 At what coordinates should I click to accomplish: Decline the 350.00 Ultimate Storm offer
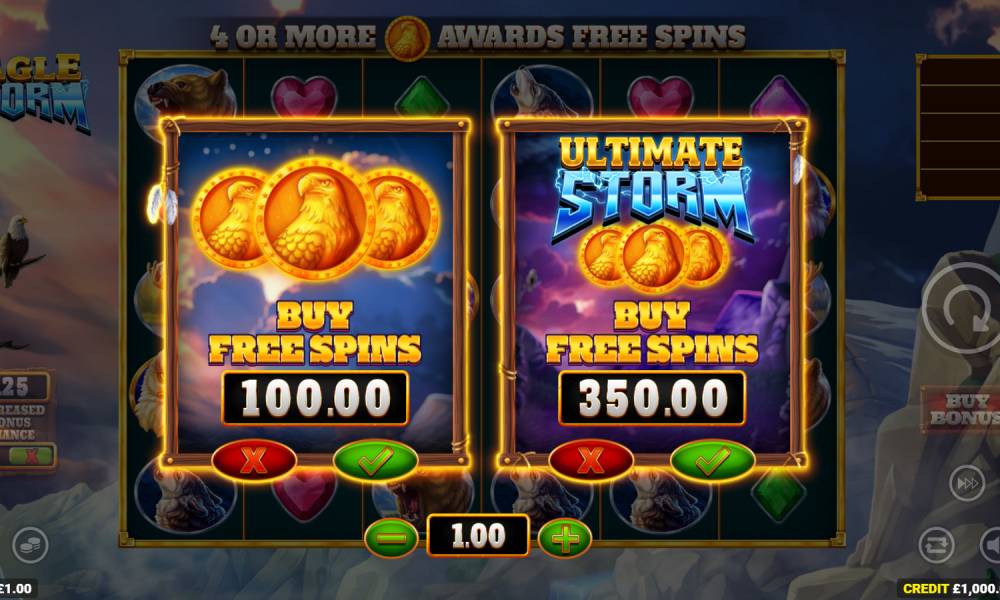(x=591, y=460)
